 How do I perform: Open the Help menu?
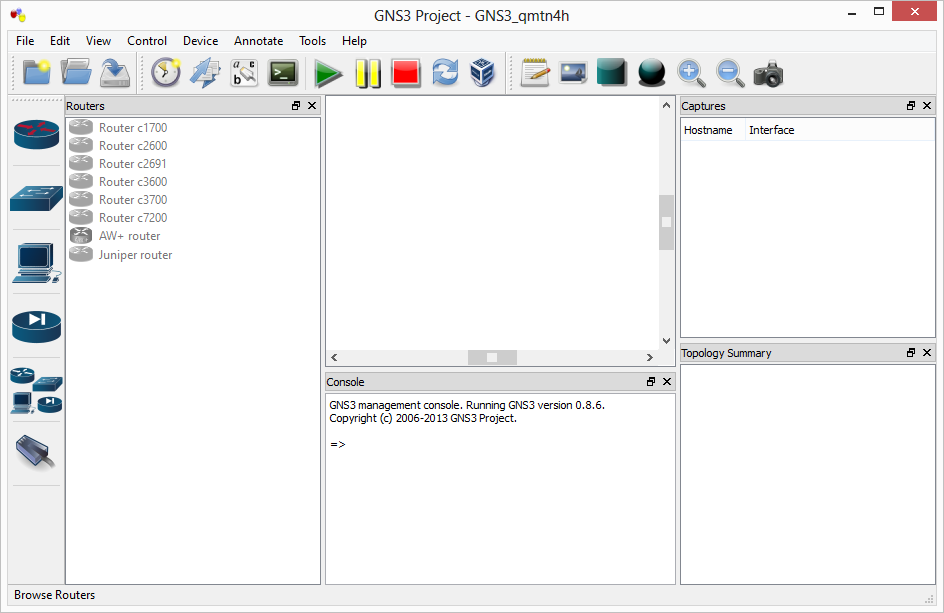[x=354, y=40]
